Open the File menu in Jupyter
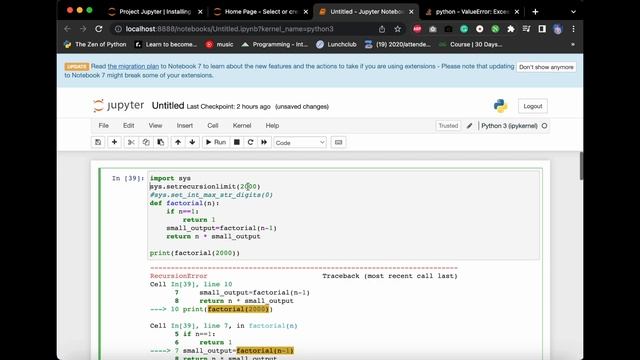Viewport: 640px width, 360px height. [x=104, y=126]
